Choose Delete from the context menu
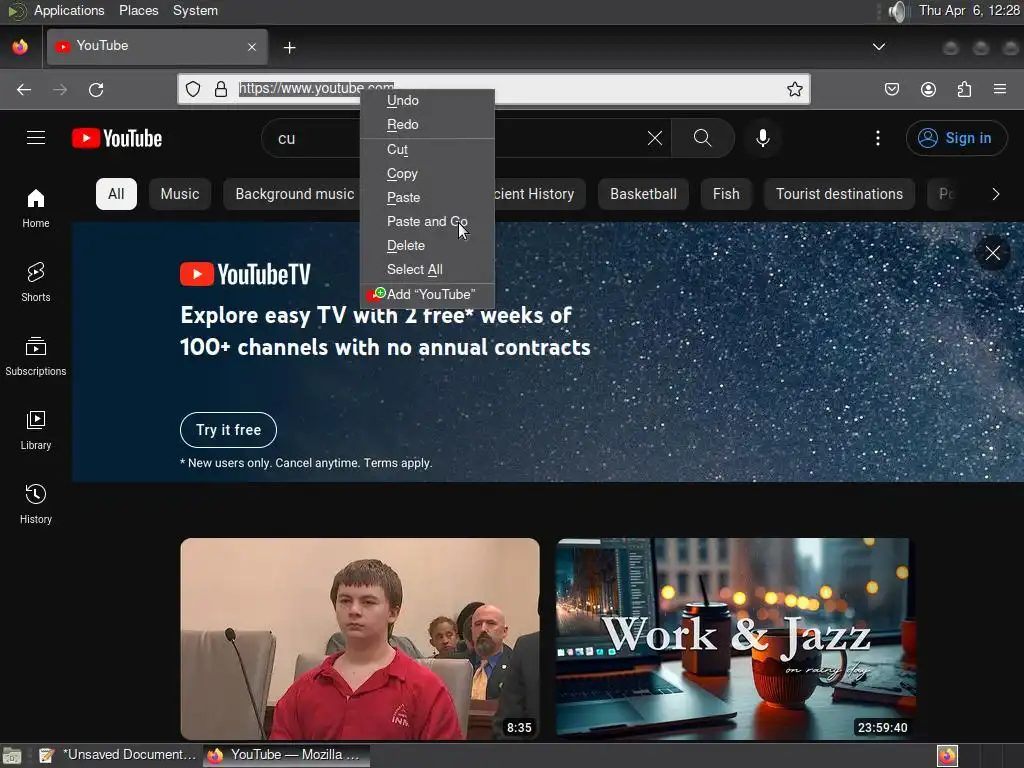The height and width of the screenshot is (768, 1024). coord(427,246)
